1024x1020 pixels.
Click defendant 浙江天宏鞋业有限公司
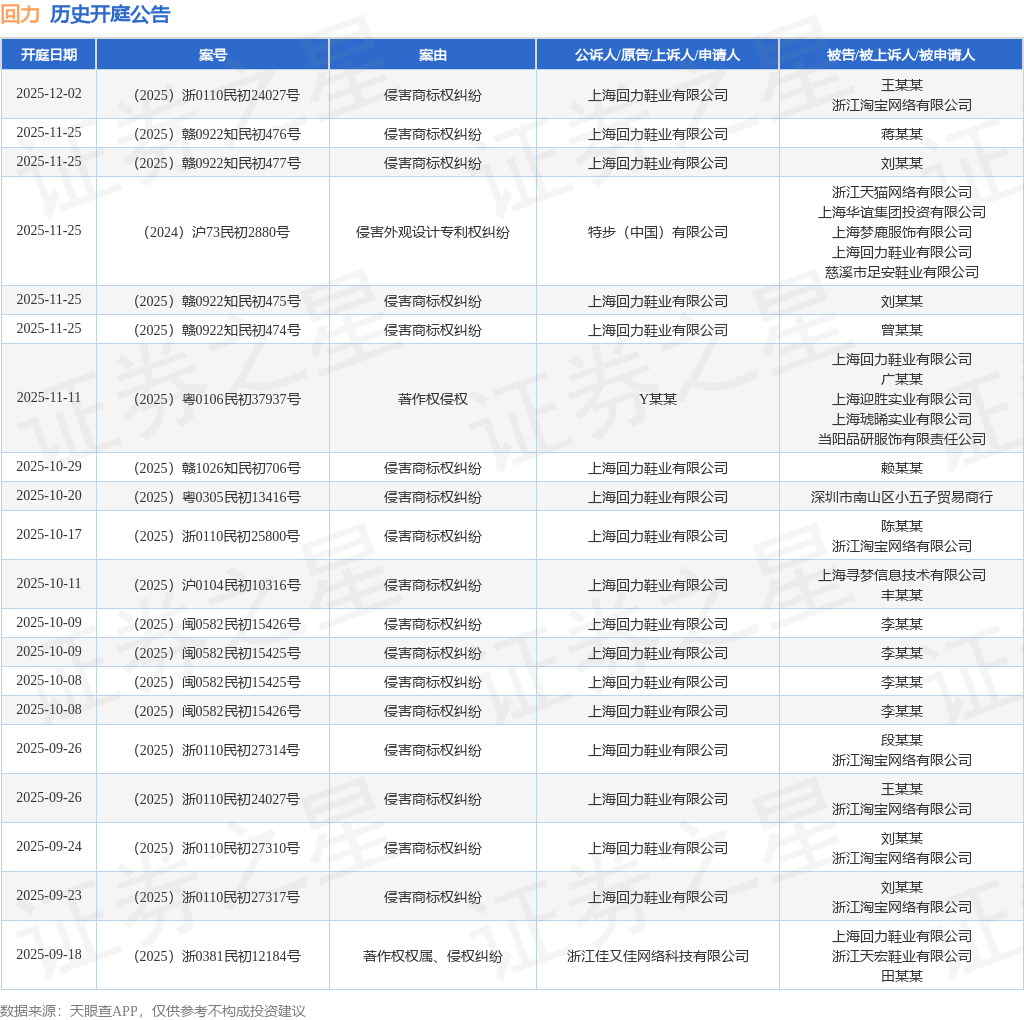click(x=902, y=956)
